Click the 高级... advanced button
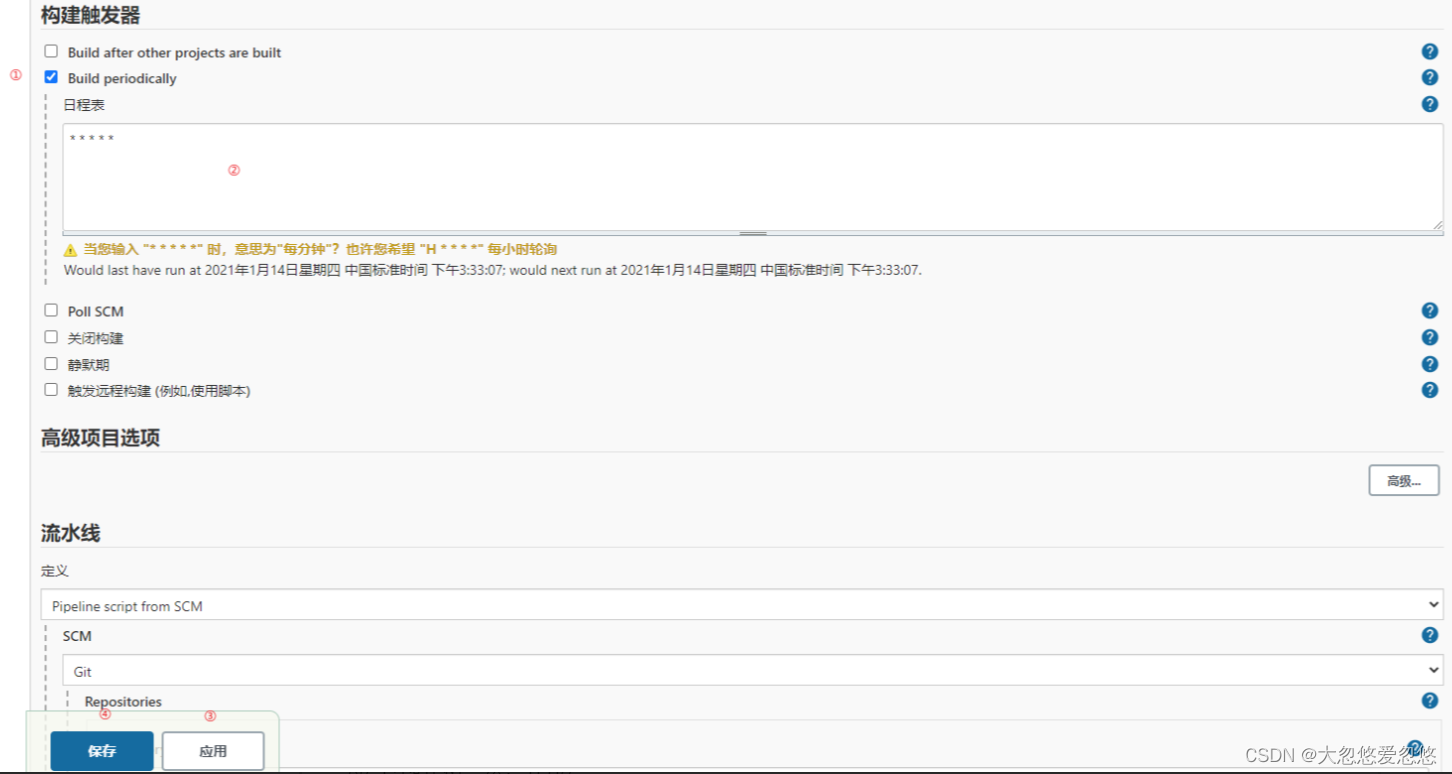 1404,481
